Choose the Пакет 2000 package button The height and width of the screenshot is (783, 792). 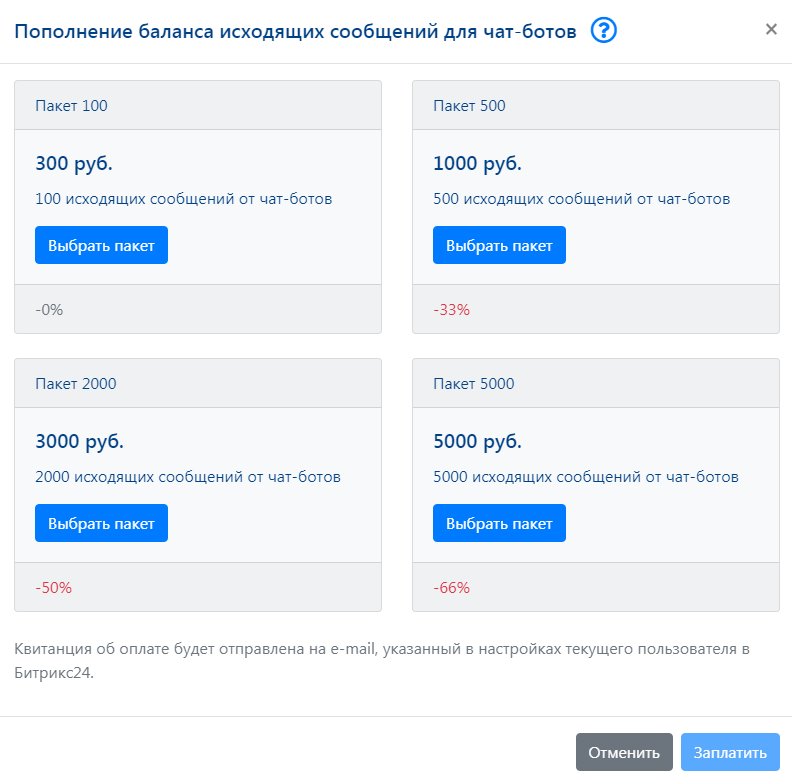[x=101, y=523]
